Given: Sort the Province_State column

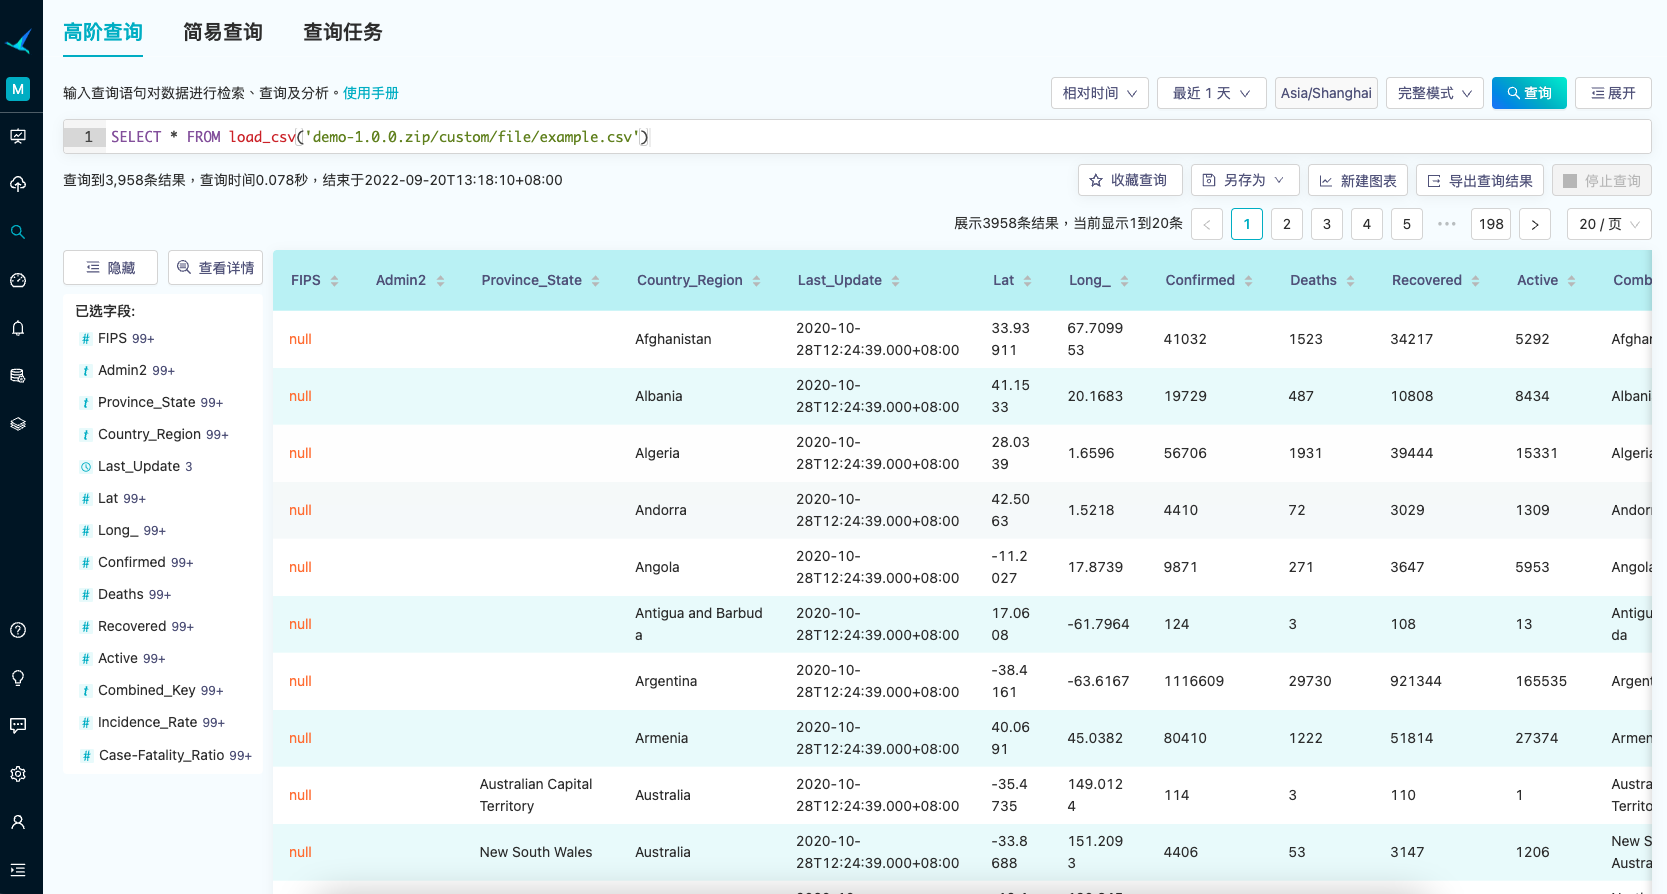Looking at the screenshot, I should (595, 281).
